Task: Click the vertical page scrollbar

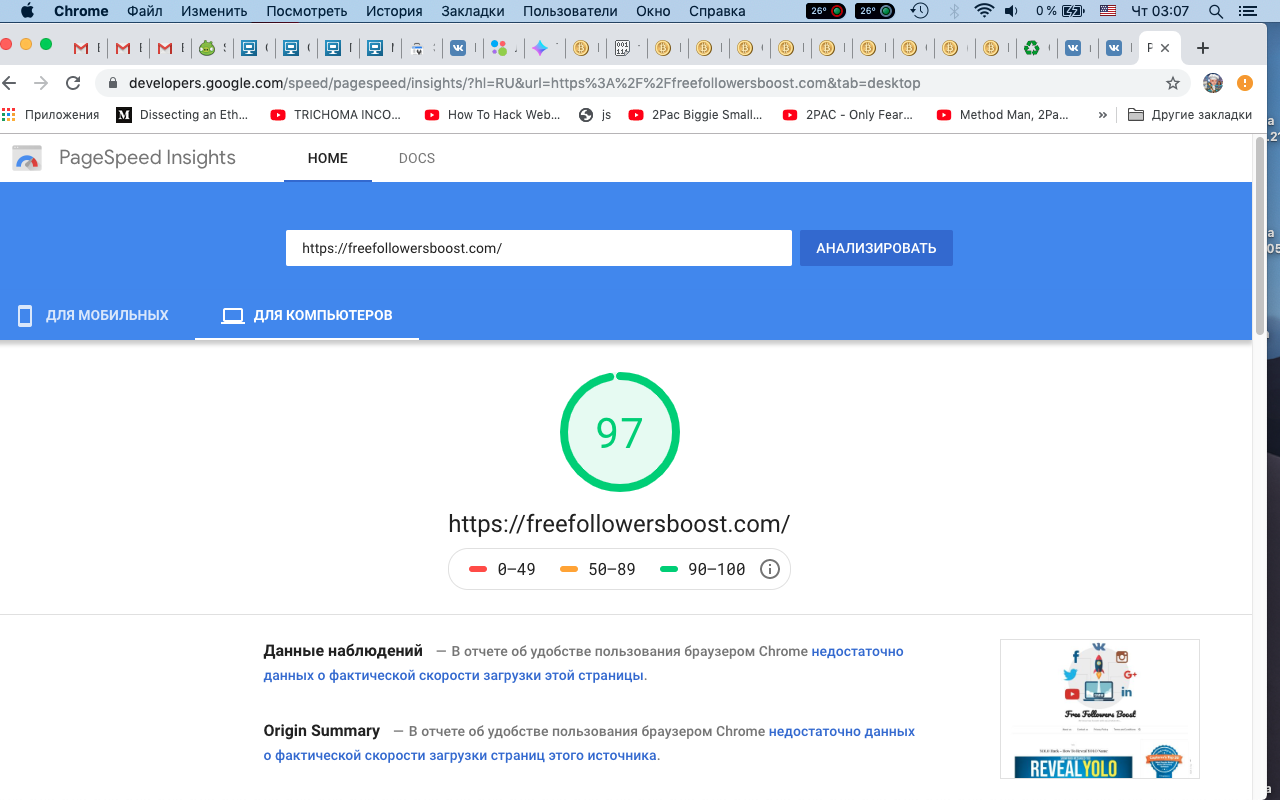Action: 1259,236
